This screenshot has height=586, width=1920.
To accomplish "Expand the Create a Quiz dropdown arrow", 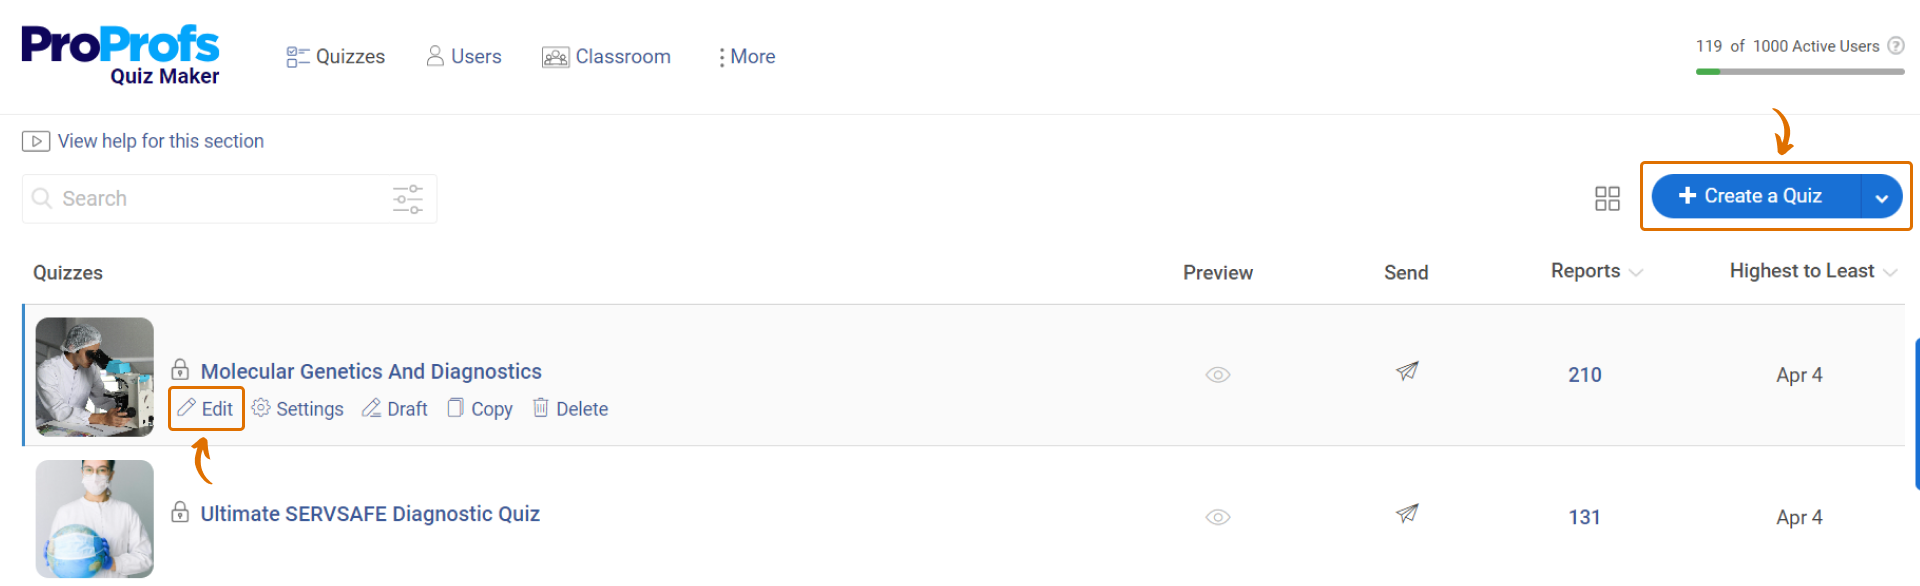I will tap(1881, 198).
